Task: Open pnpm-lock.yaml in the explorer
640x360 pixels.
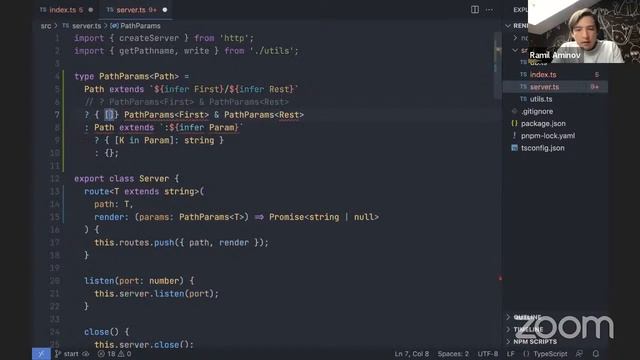Action: [548, 136]
